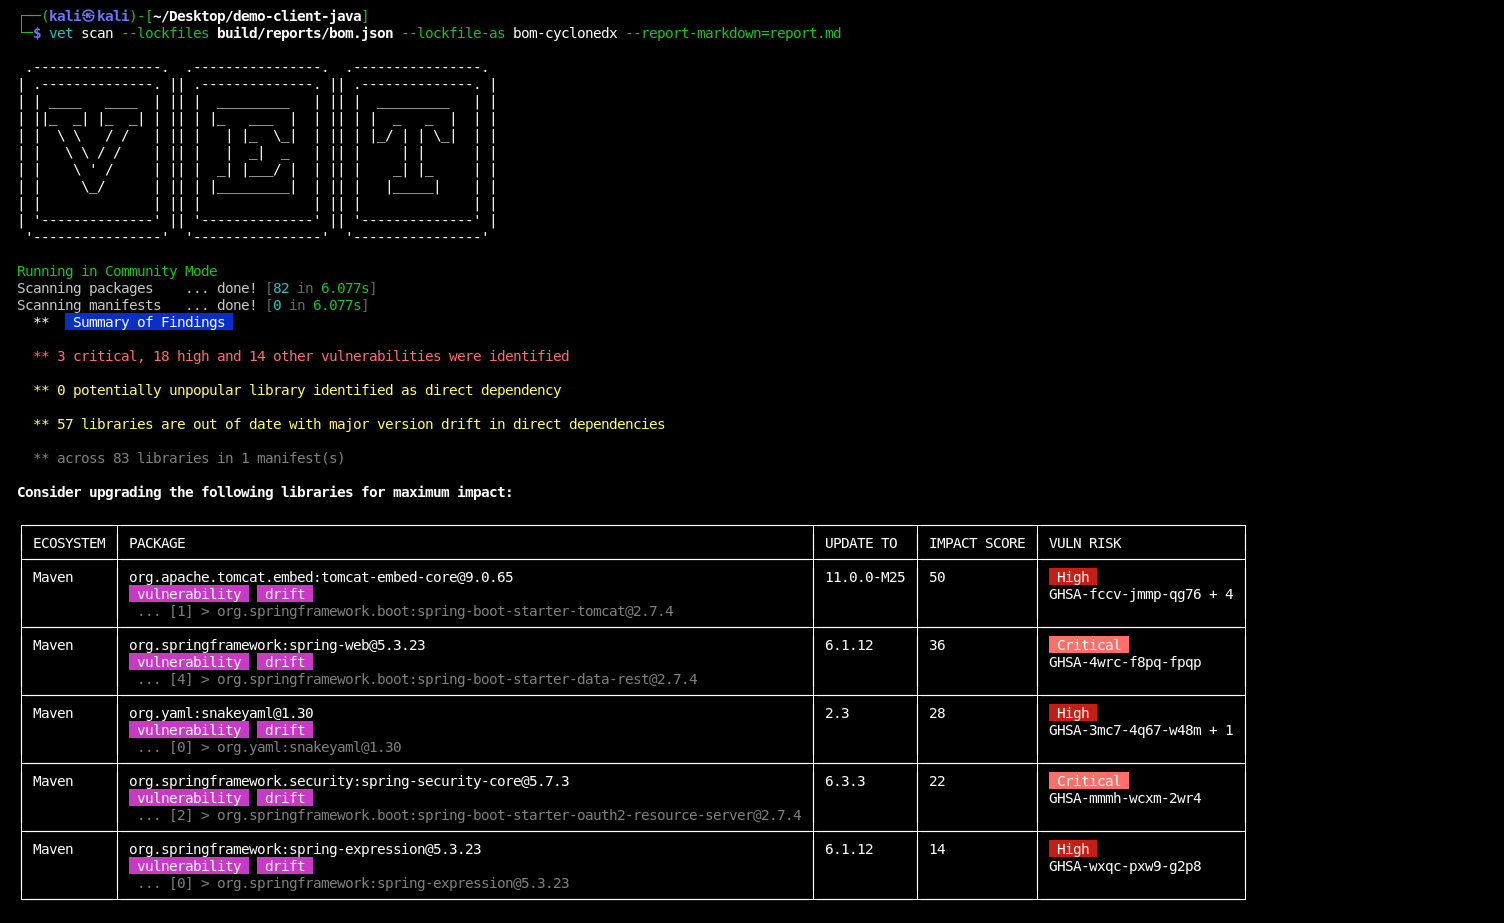This screenshot has height=923, width=1504.
Task: Click the vulnerability tag under snakeyaml package
Action: pos(188,730)
